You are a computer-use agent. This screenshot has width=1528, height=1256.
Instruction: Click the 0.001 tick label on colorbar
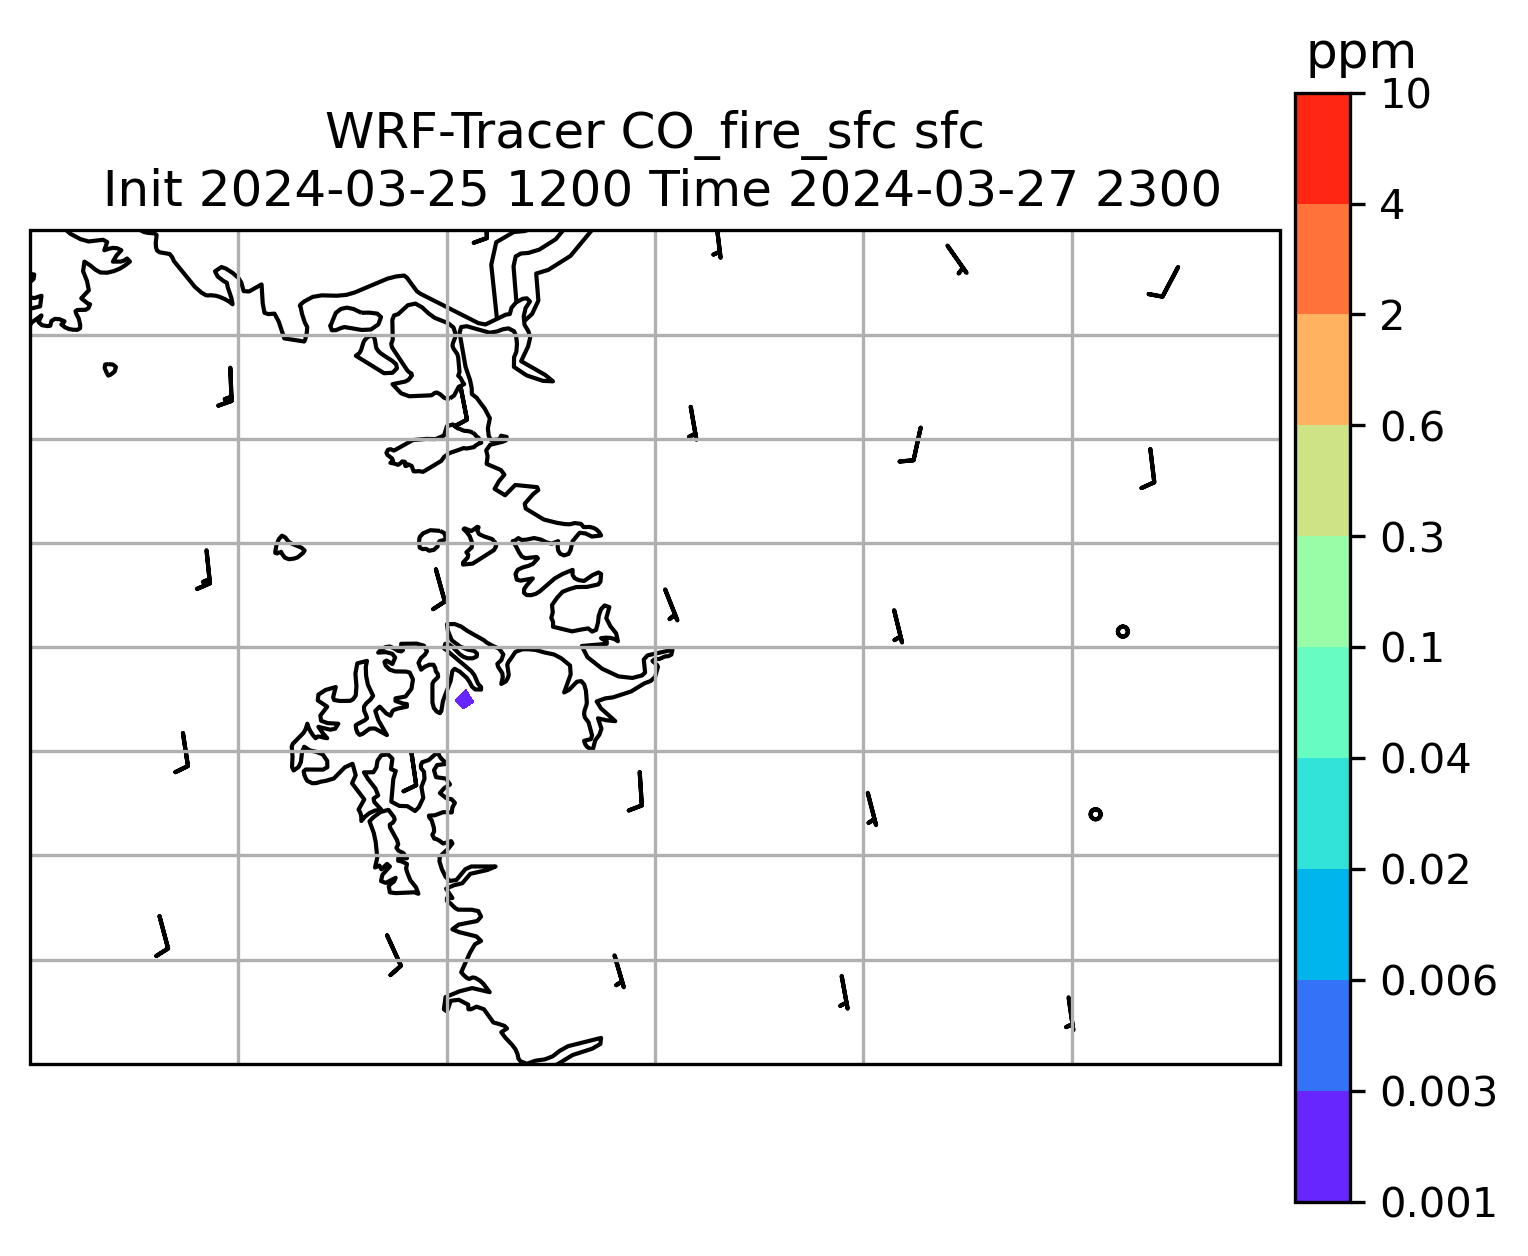tap(1439, 1202)
